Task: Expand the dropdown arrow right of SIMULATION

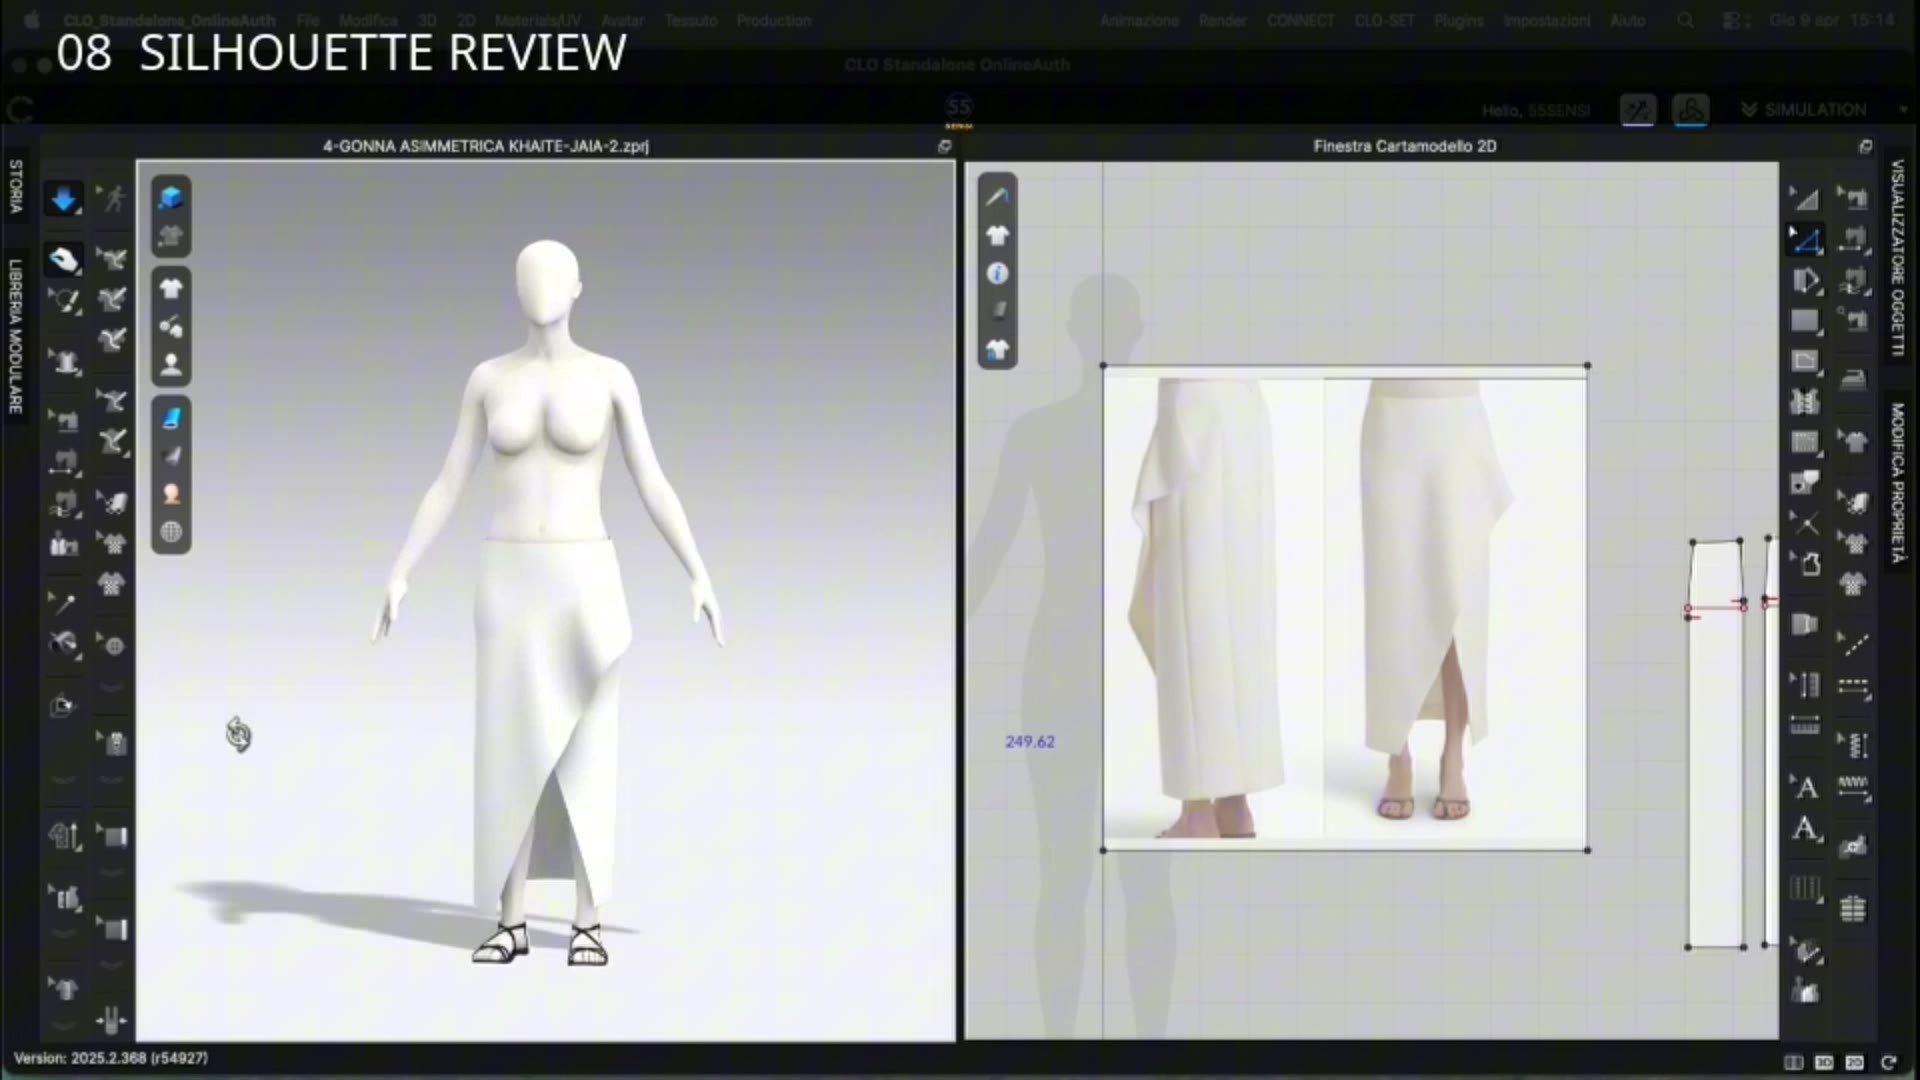Action: pyautogui.click(x=1902, y=110)
